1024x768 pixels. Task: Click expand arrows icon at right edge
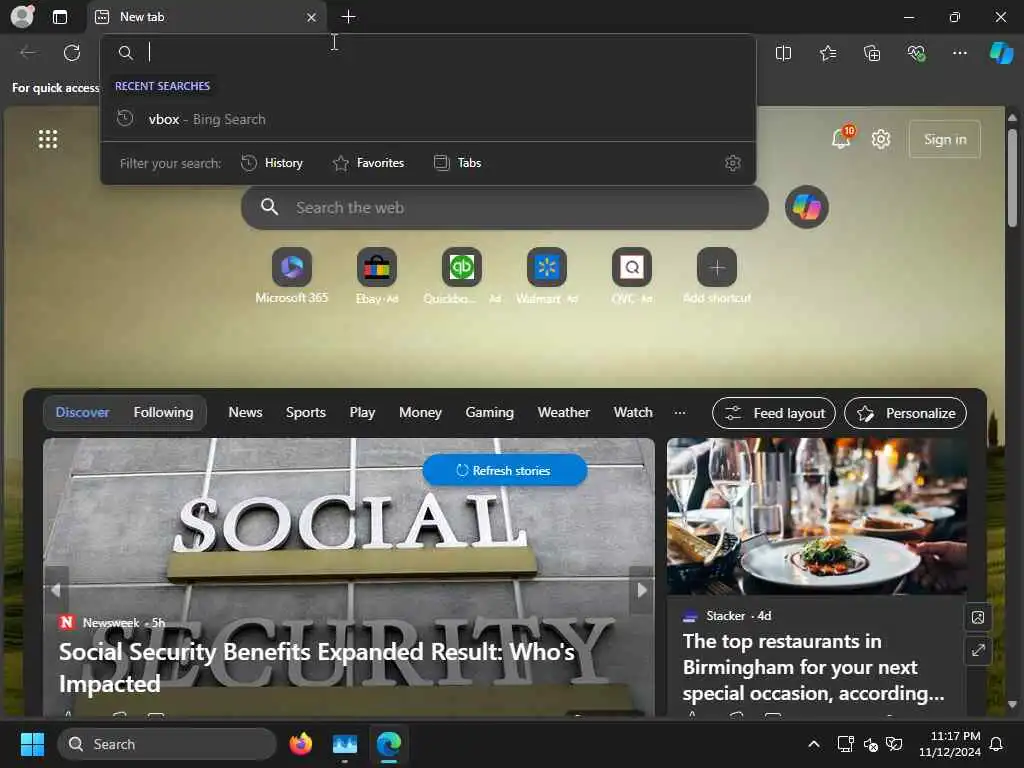click(978, 650)
